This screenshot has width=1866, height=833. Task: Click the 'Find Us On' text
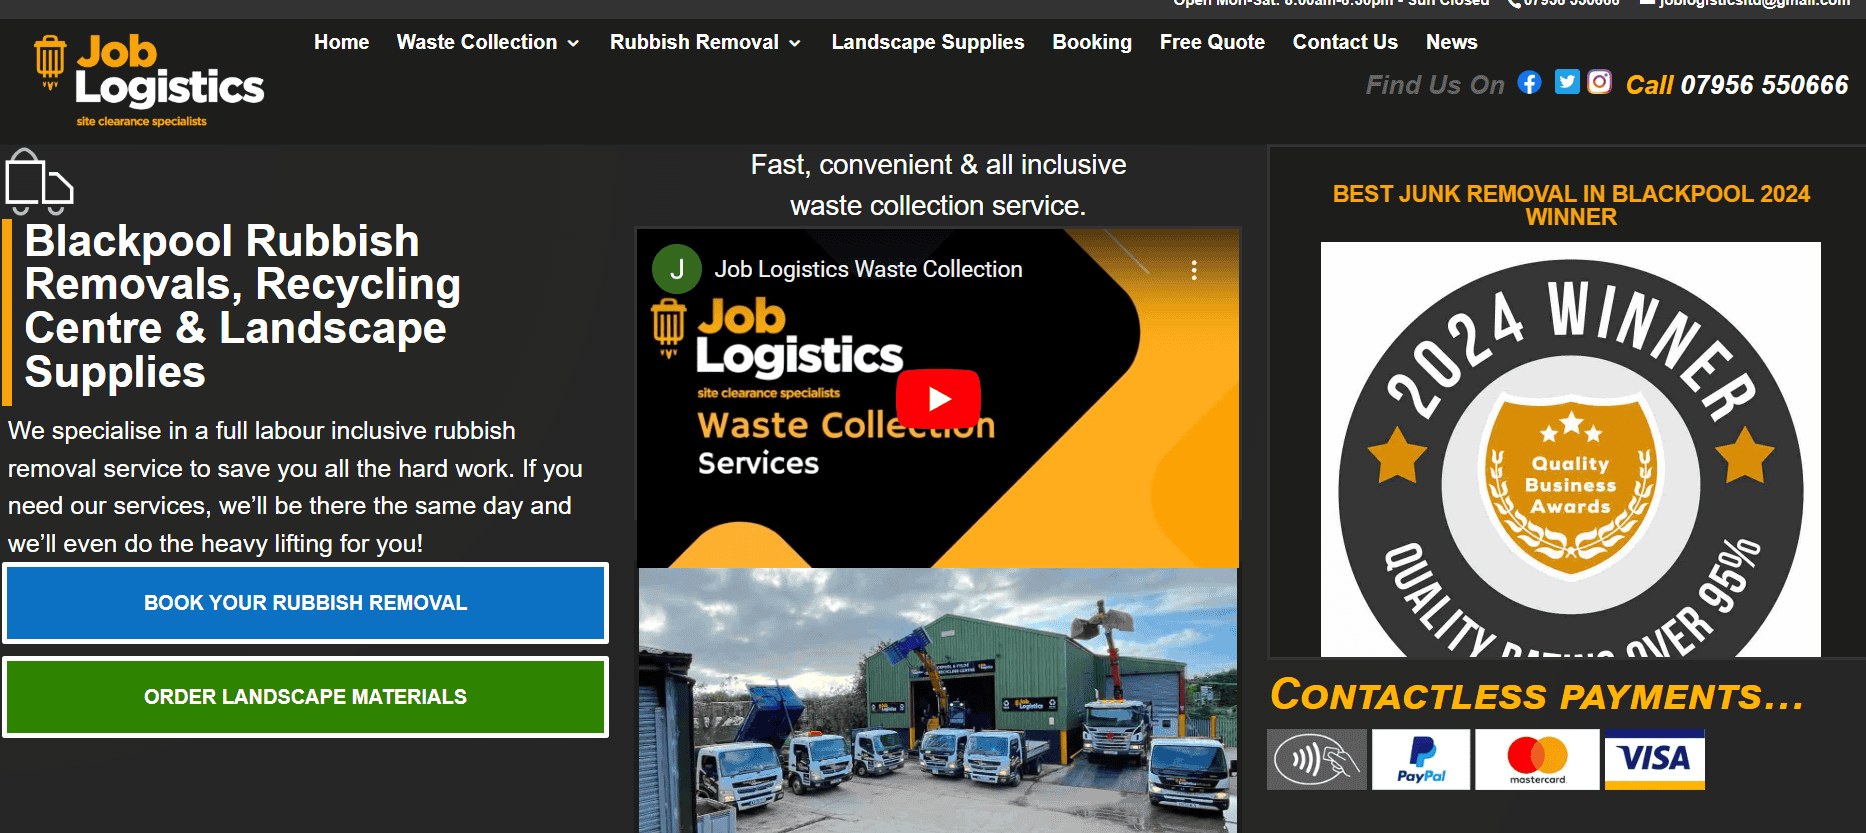click(x=1435, y=85)
